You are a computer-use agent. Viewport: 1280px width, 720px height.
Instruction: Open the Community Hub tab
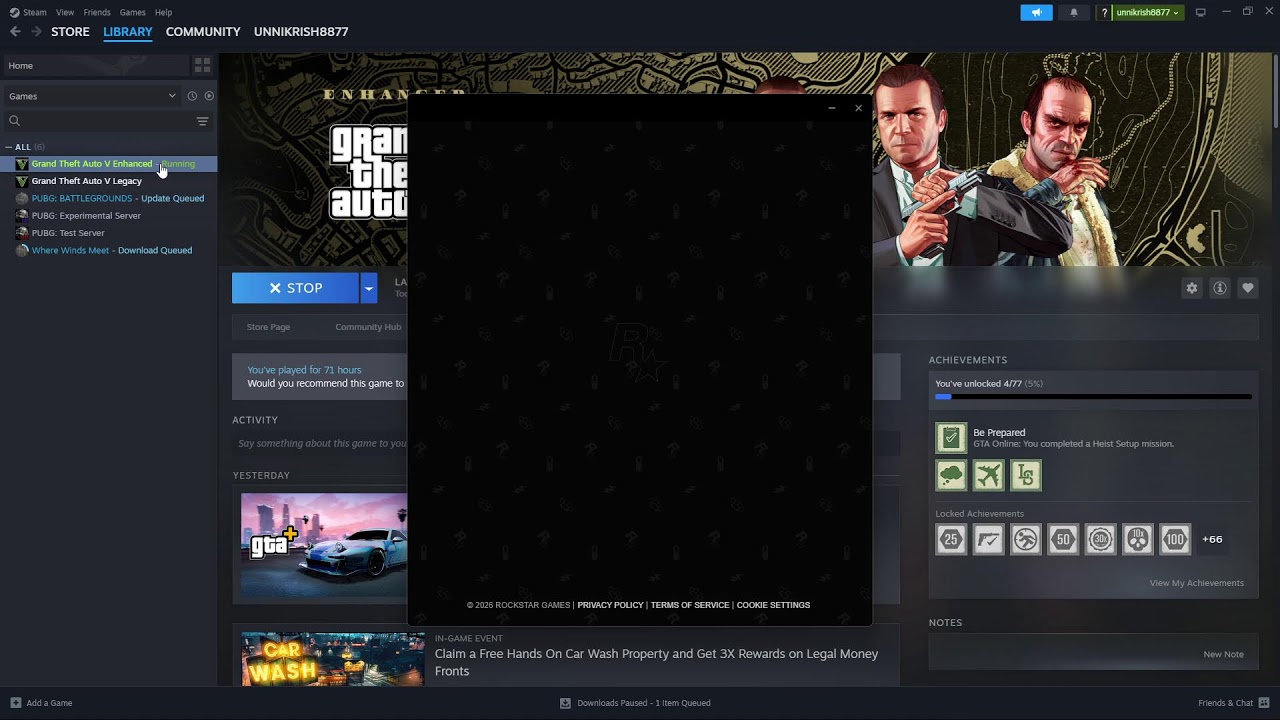(x=368, y=327)
